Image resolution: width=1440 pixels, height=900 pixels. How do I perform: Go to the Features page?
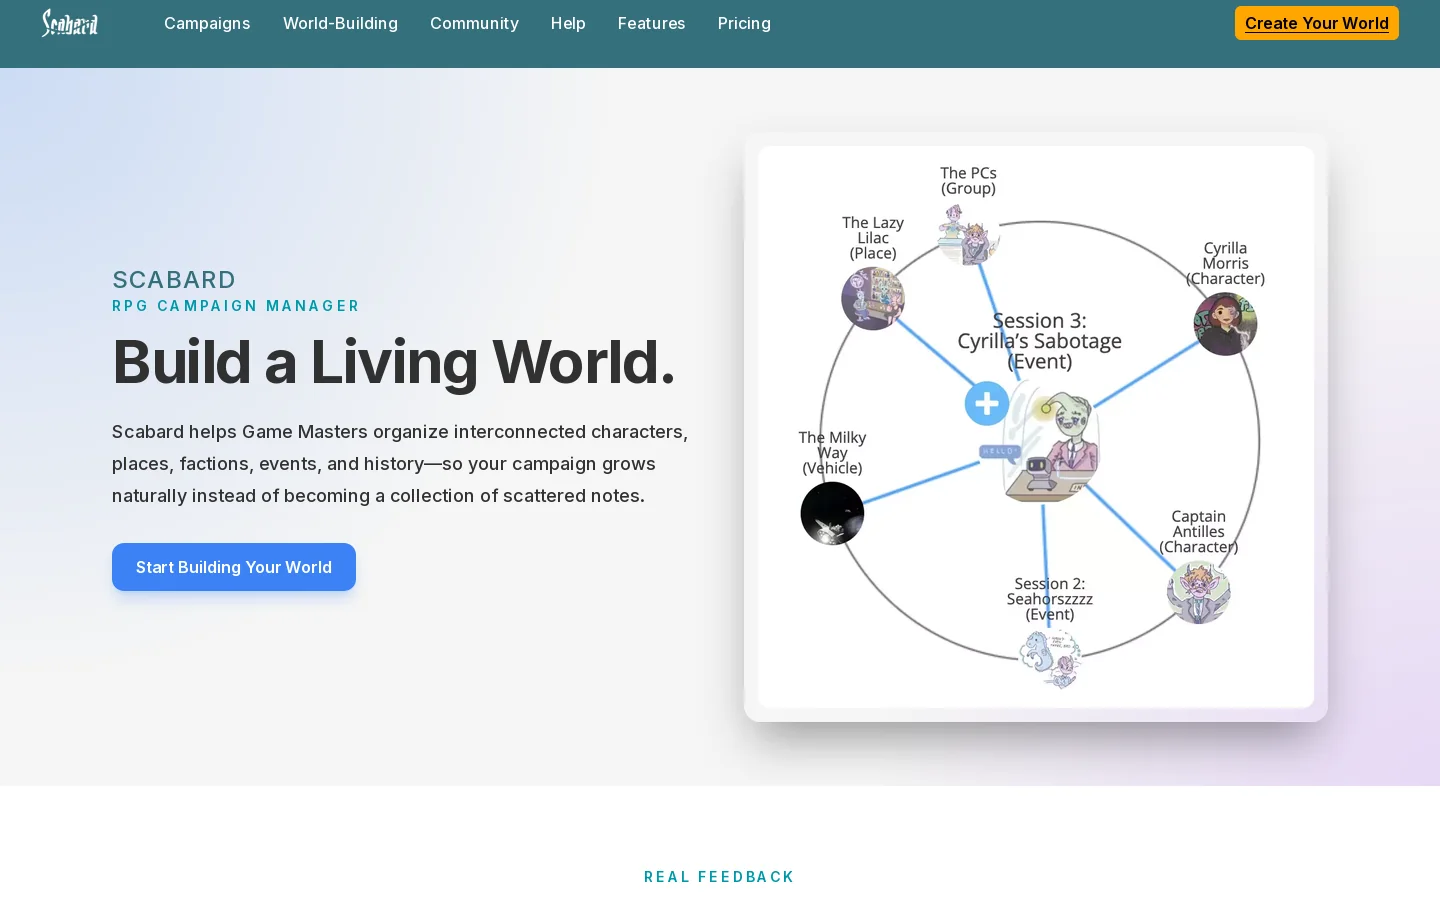[651, 23]
